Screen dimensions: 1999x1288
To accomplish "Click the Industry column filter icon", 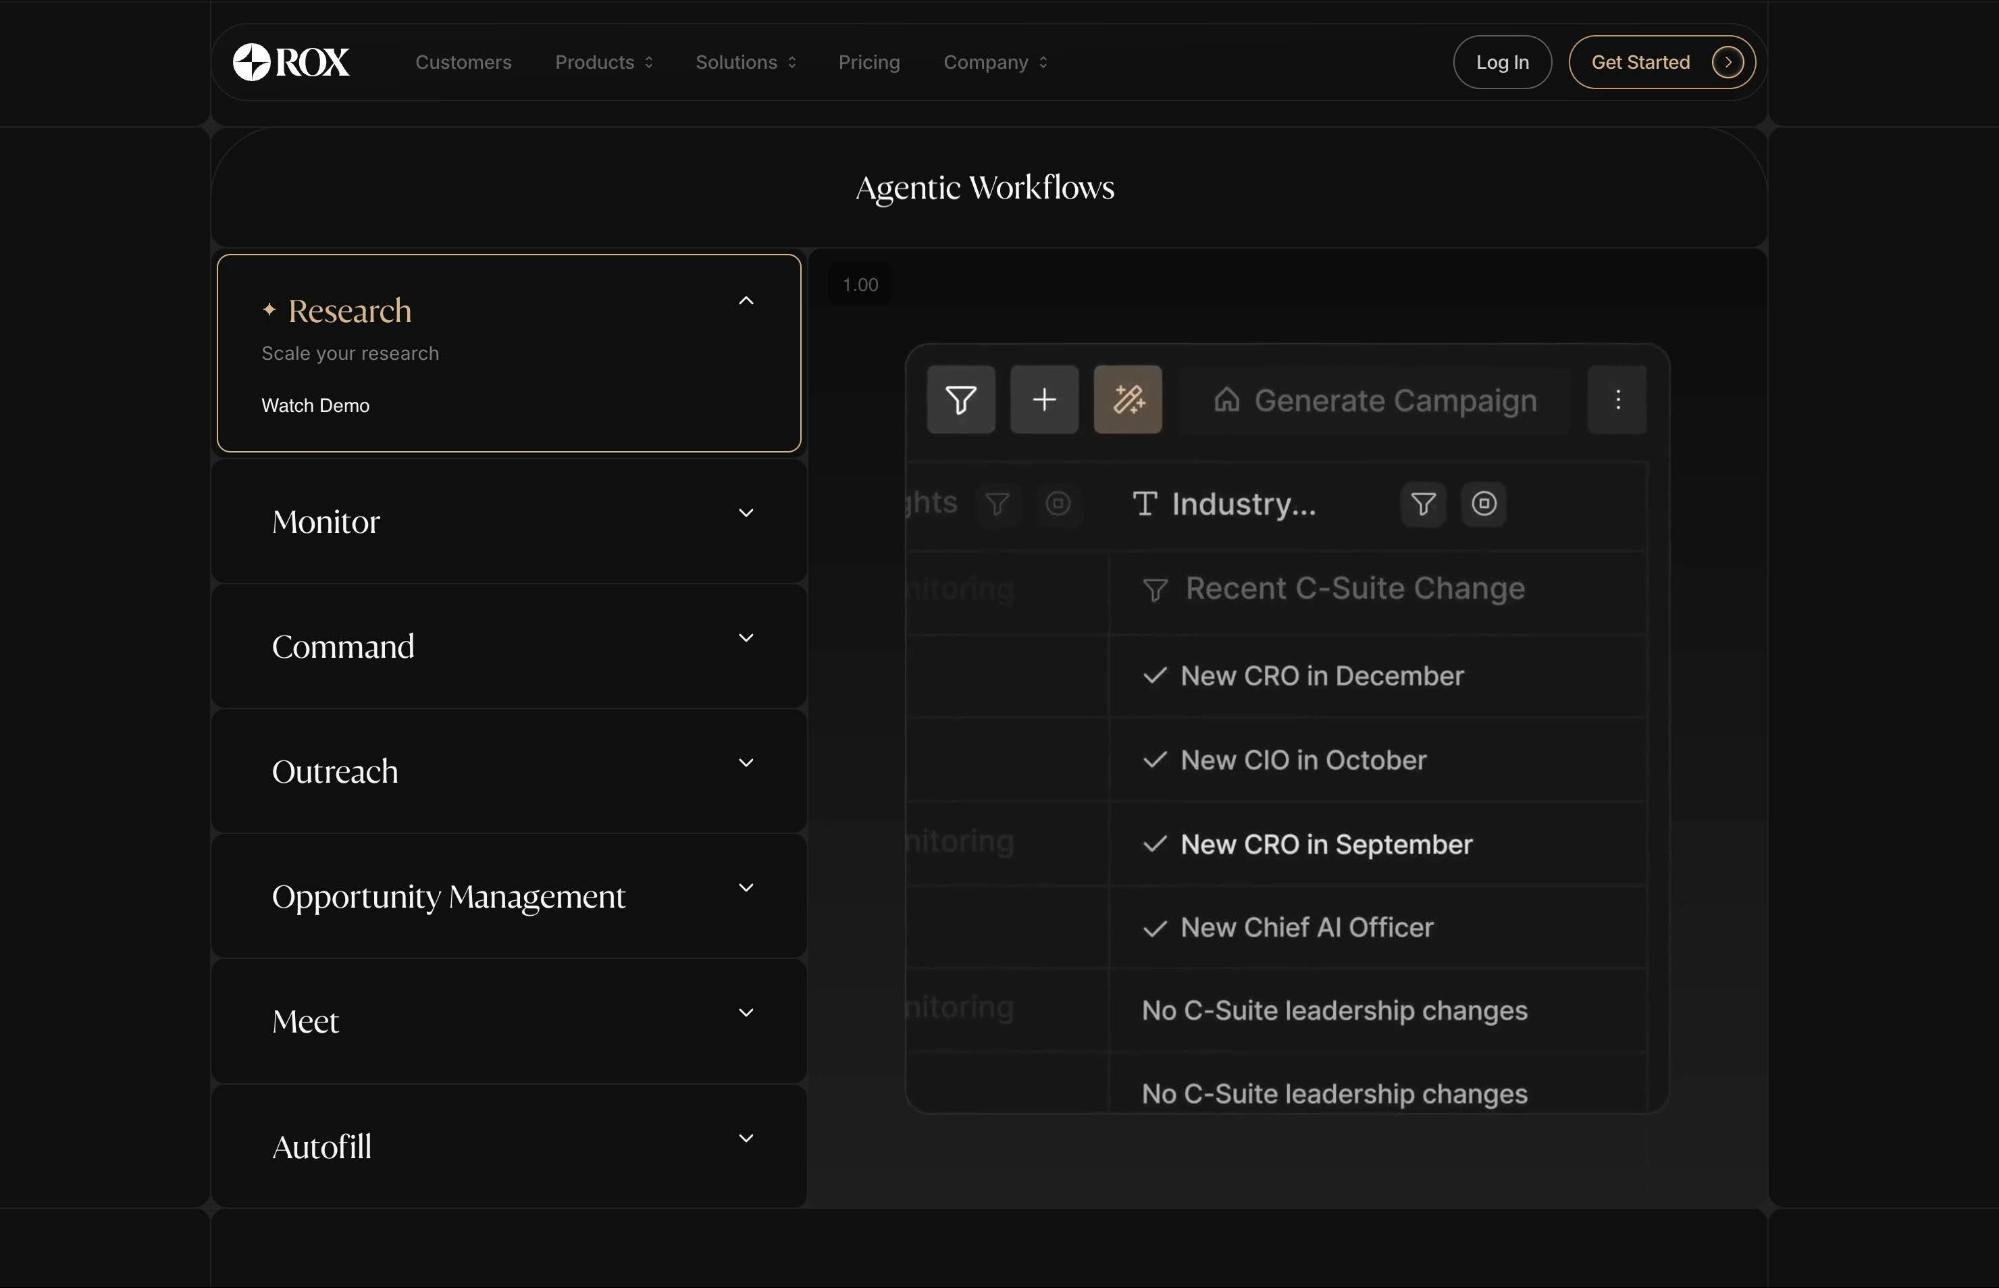I will point(1422,504).
